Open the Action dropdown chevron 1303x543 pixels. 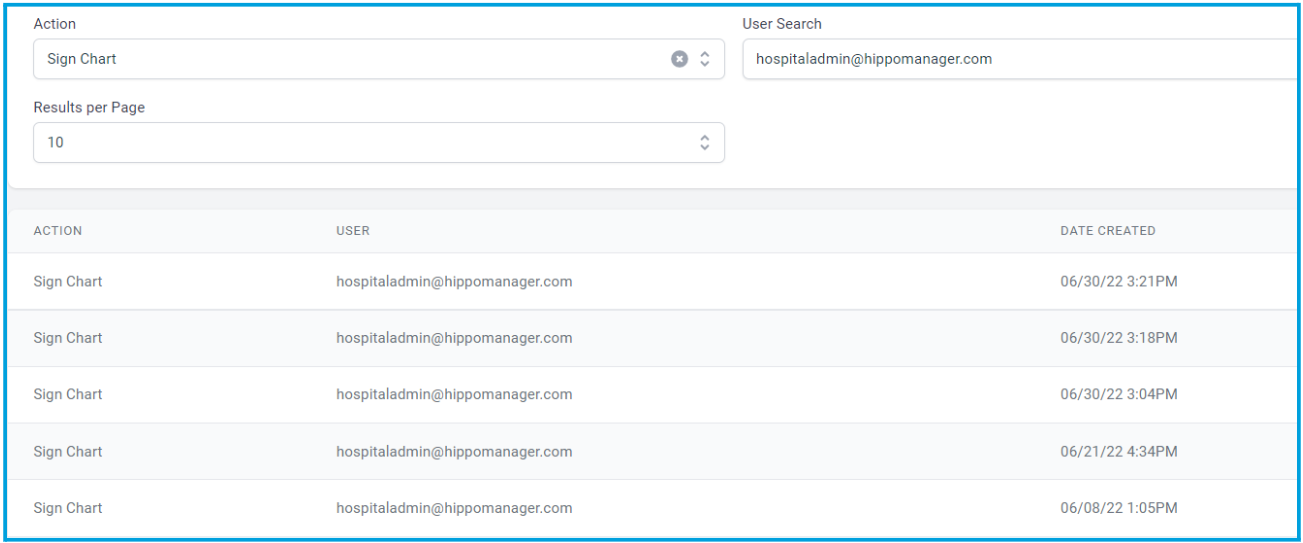pyautogui.click(x=704, y=59)
